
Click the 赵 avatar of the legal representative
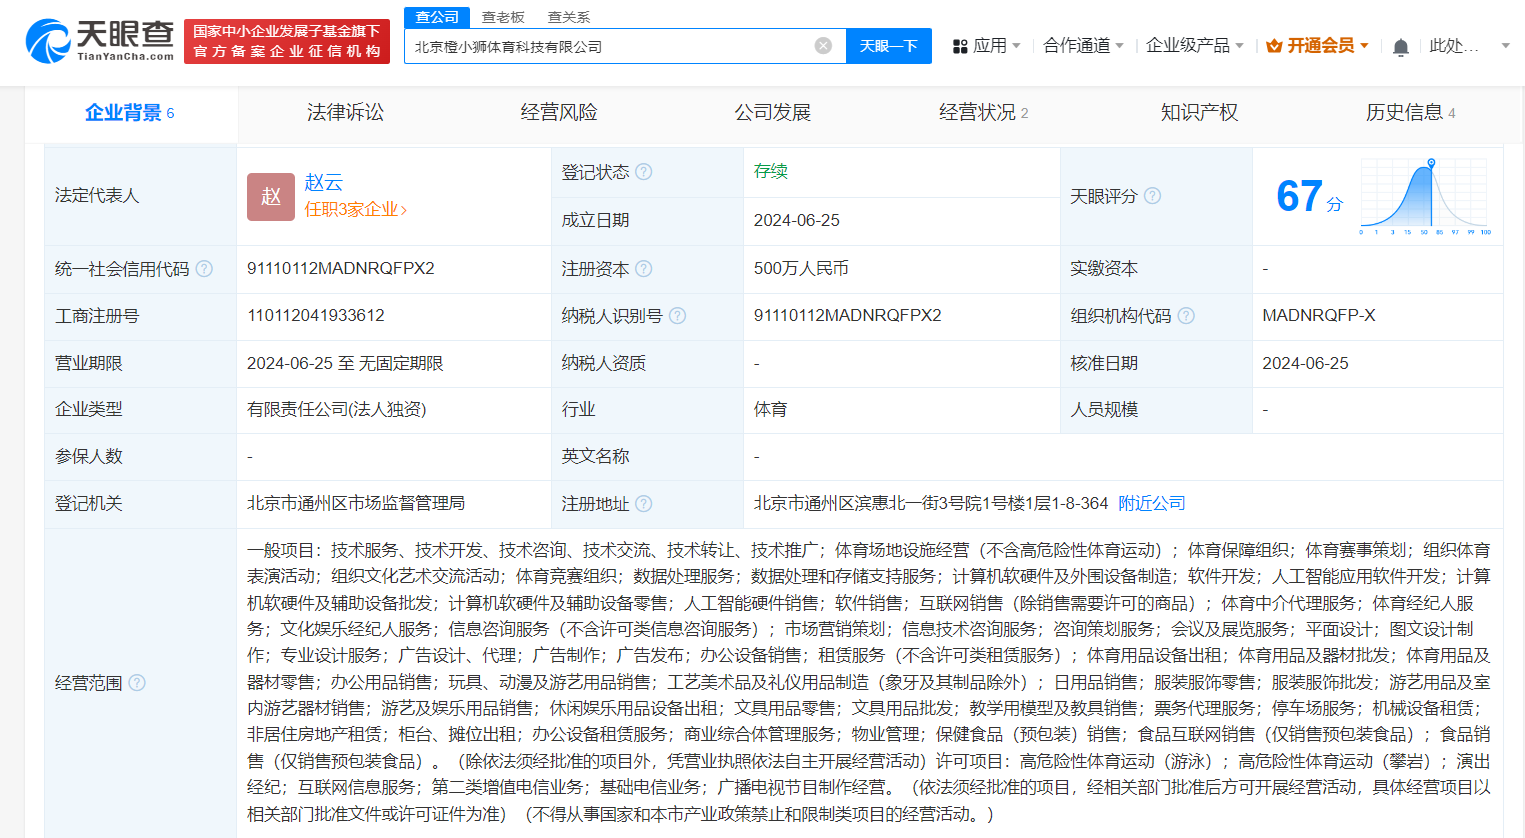270,196
